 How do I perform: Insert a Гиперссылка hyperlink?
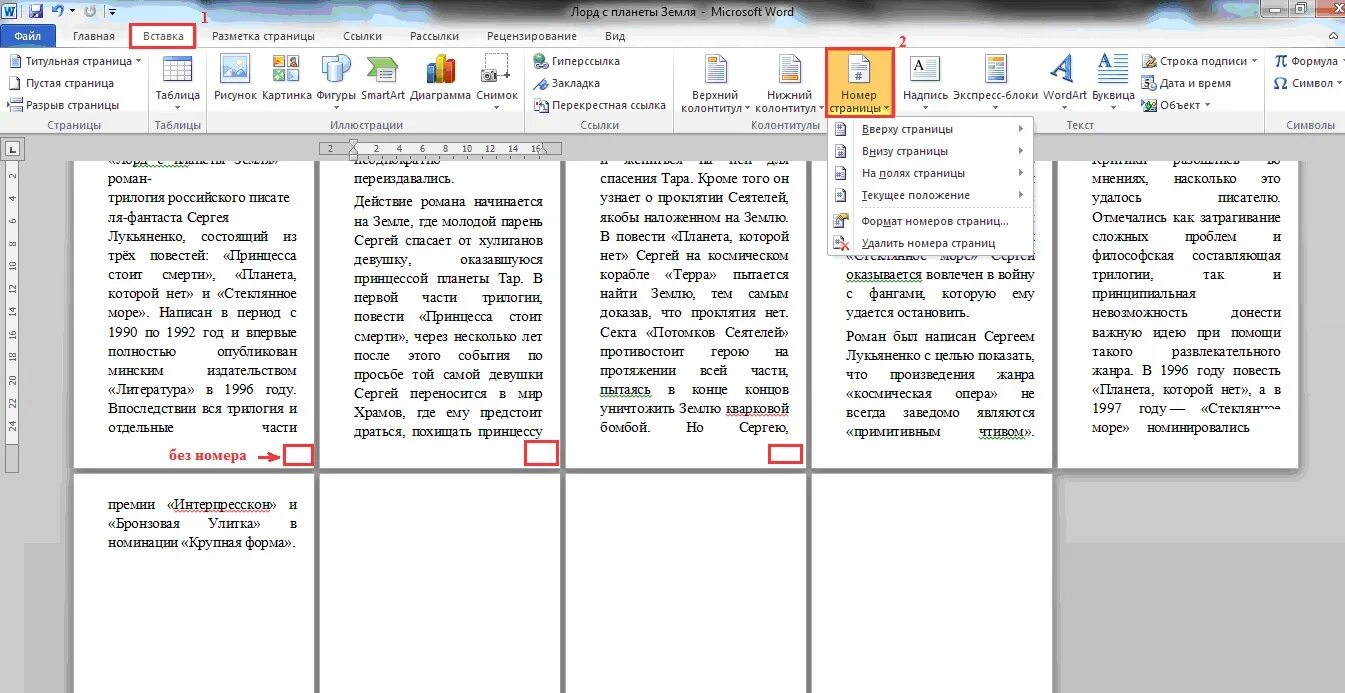pos(576,61)
